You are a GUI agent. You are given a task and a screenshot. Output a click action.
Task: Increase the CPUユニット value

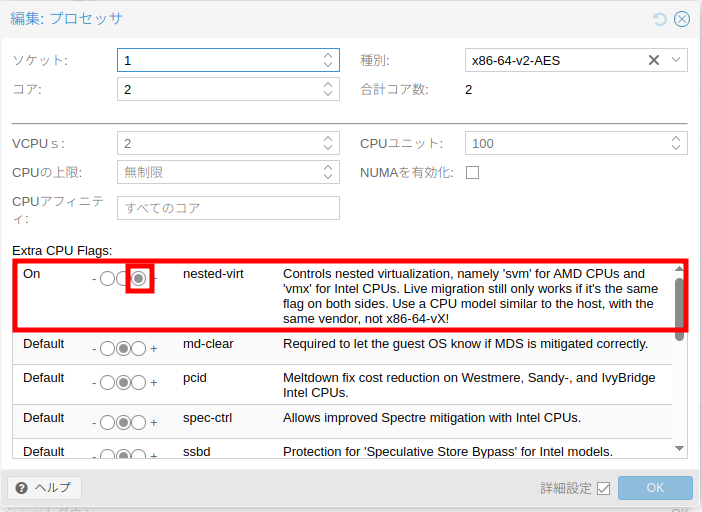click(676, 139)
